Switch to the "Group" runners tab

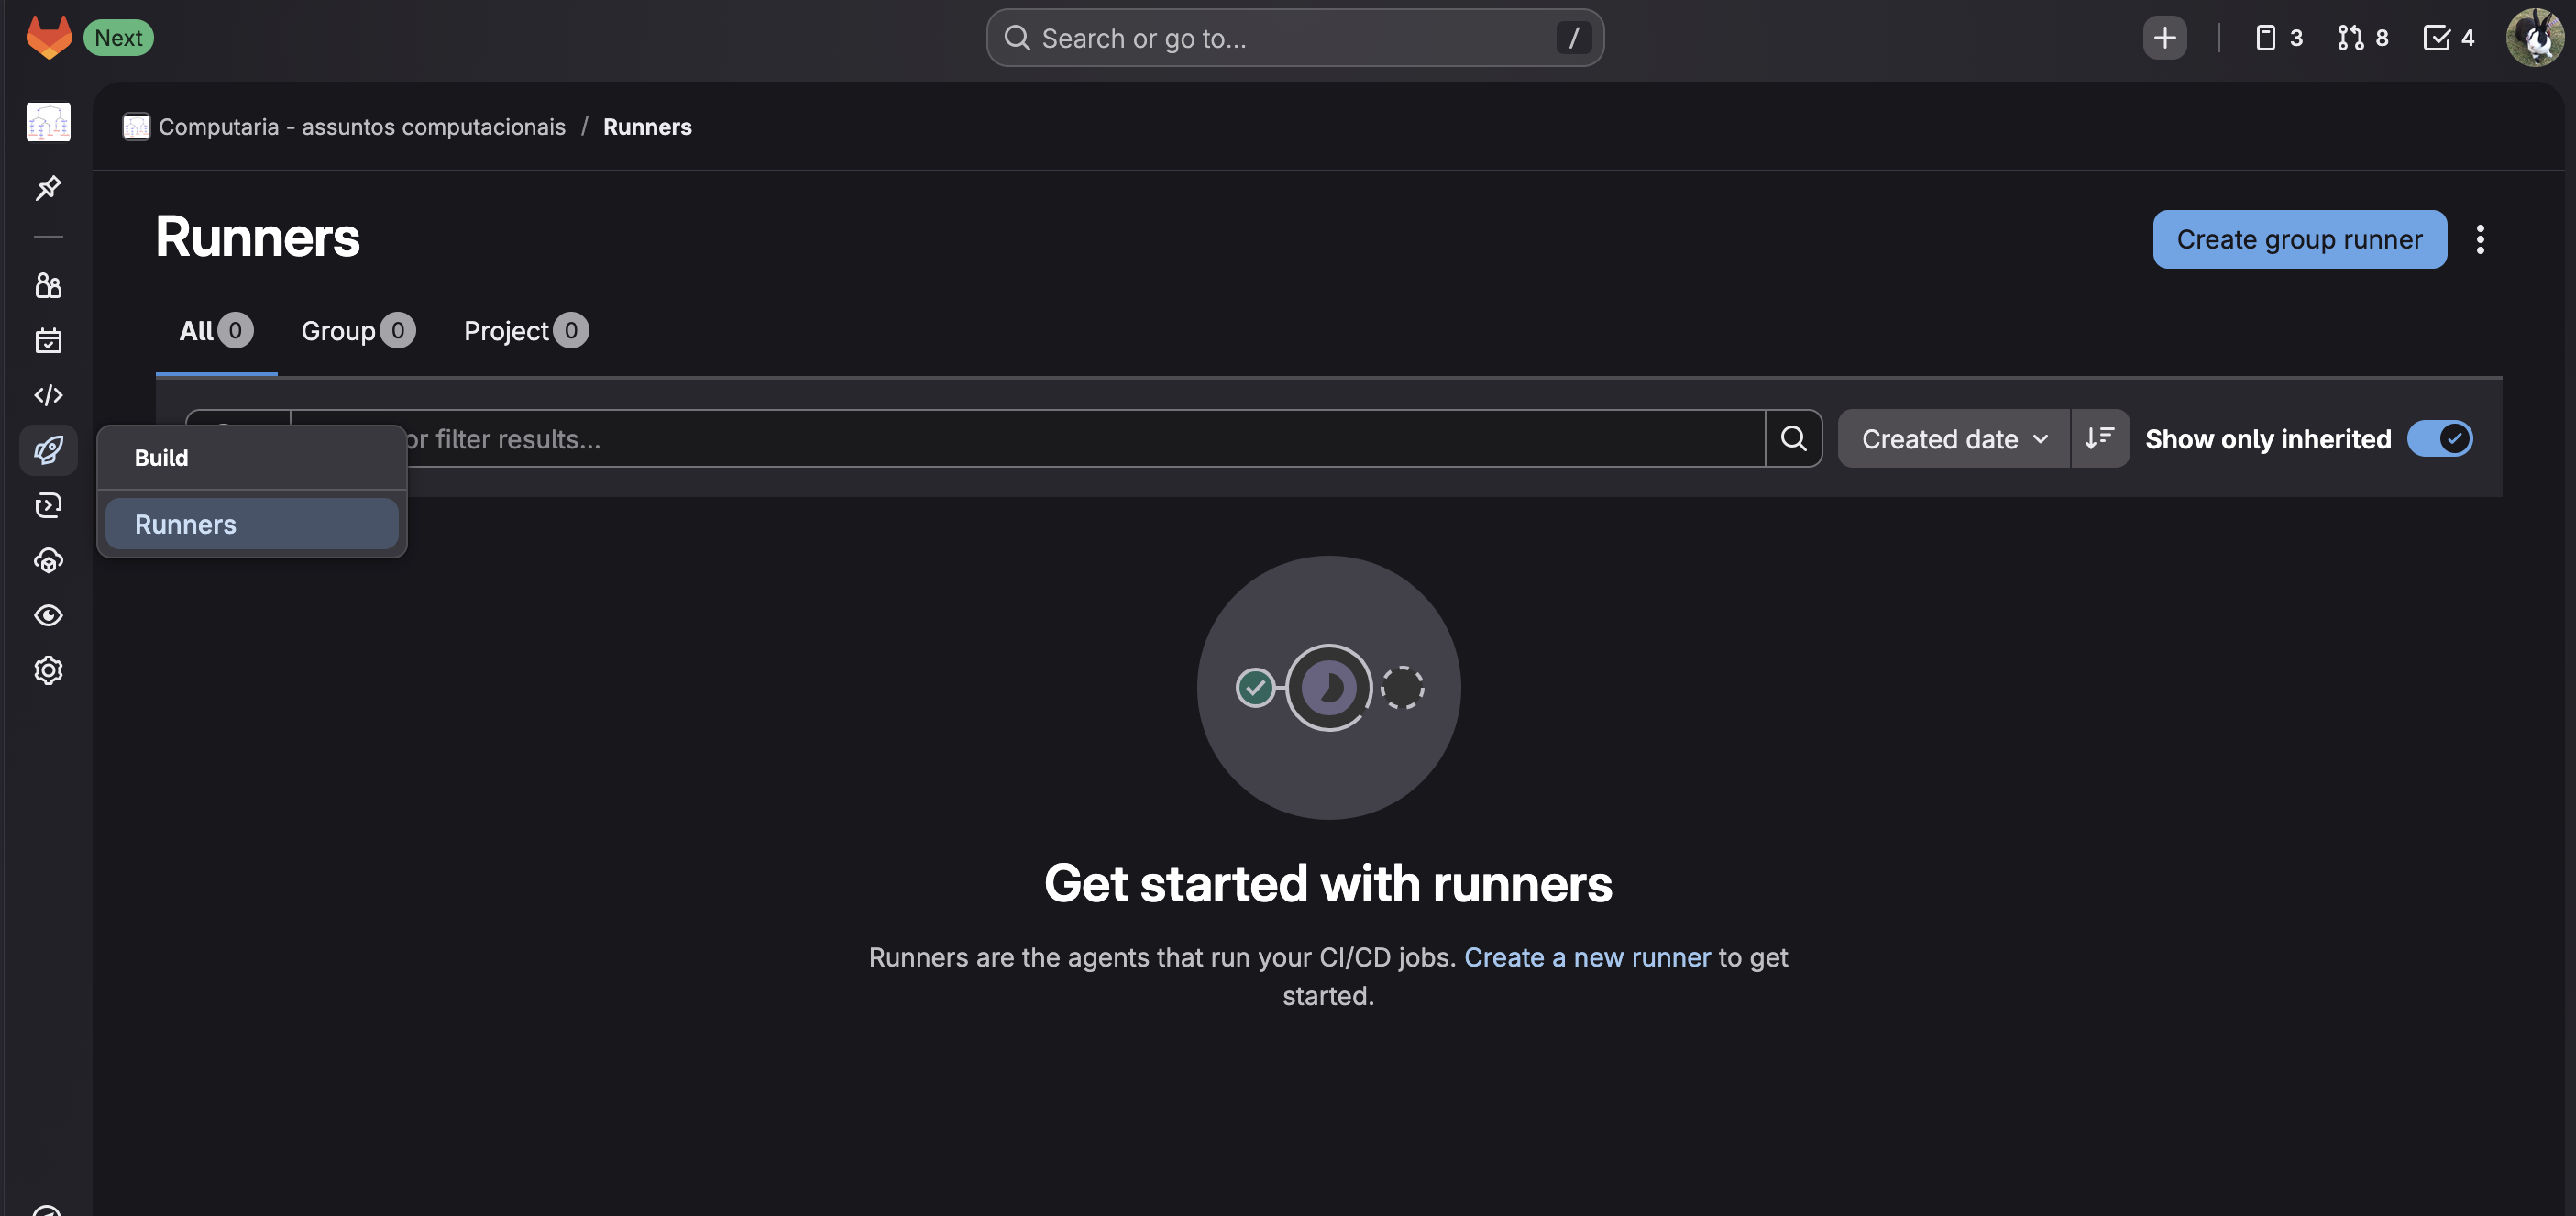(x=356, y=330)
